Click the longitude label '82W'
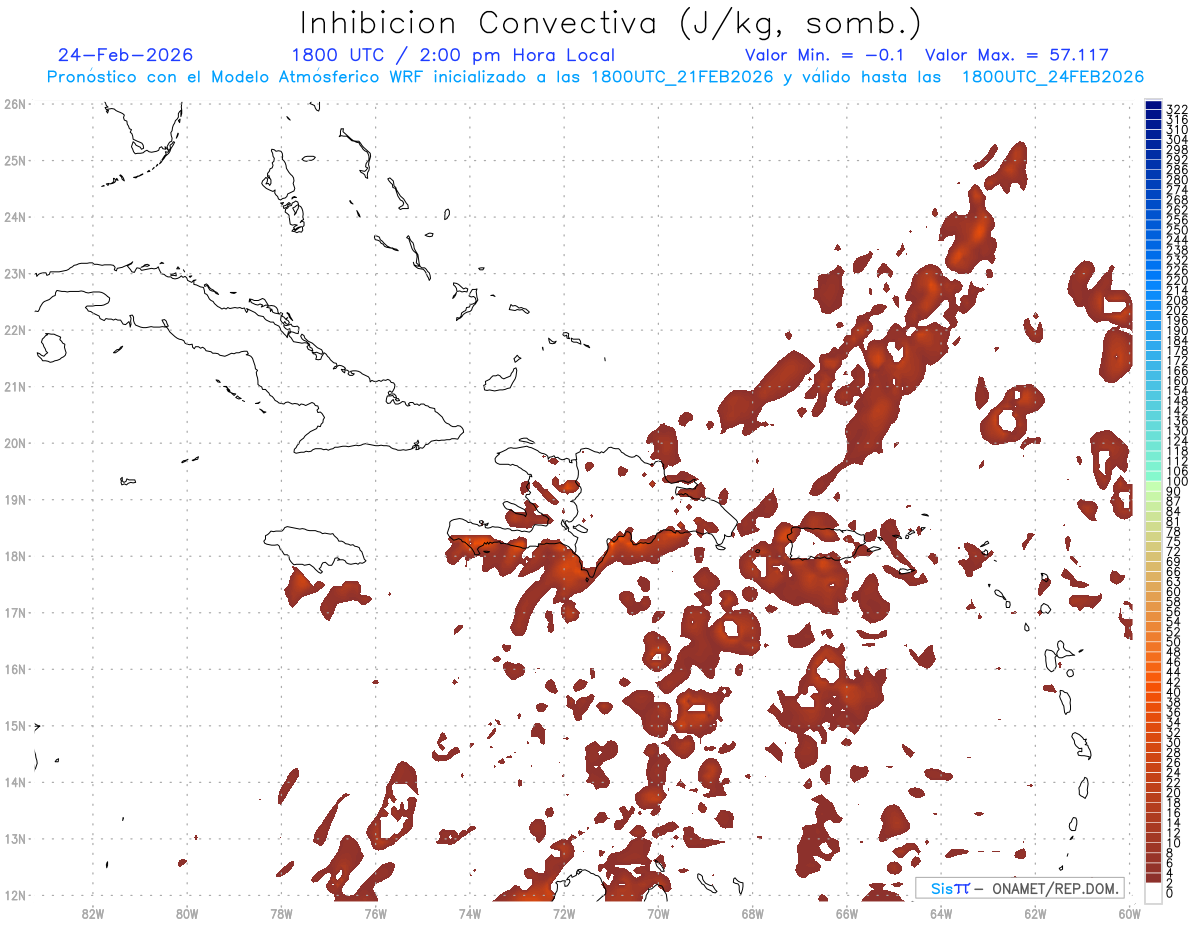 coord(92,913)
